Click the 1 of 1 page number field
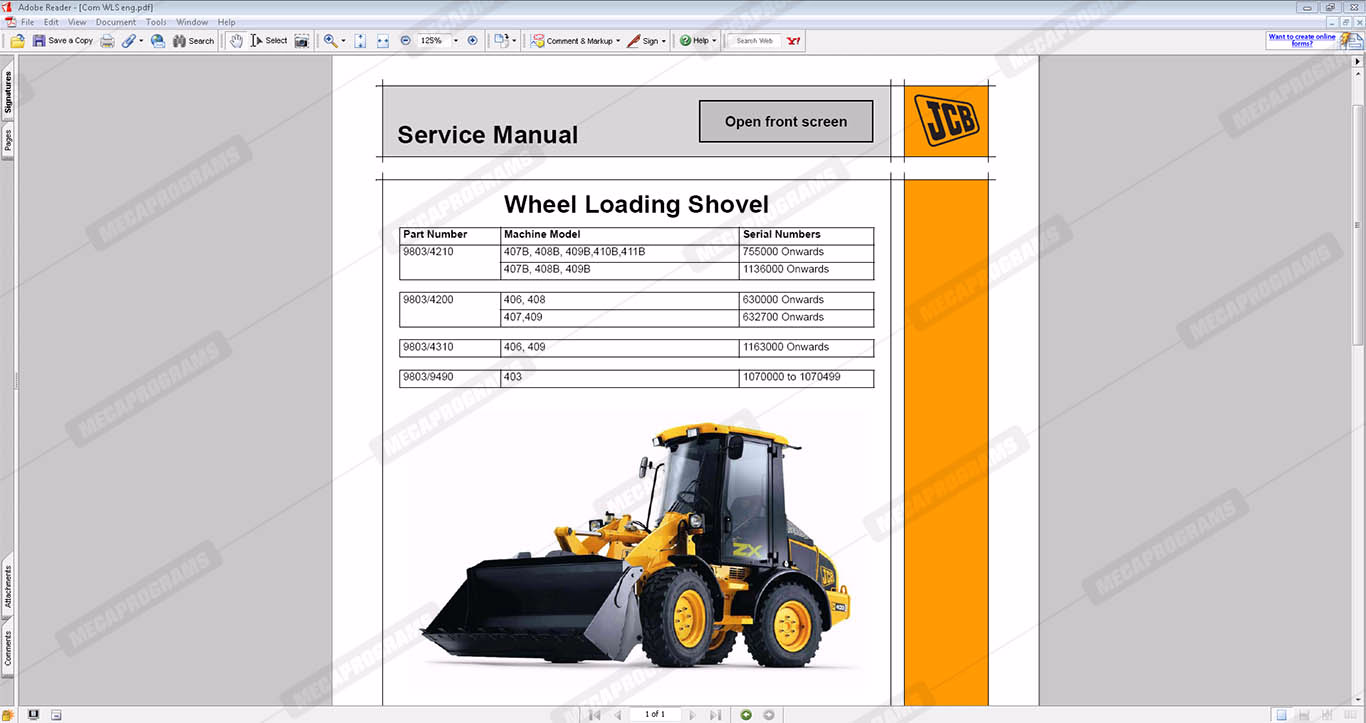Screen dimensions: 1366x723 point(655,714)
